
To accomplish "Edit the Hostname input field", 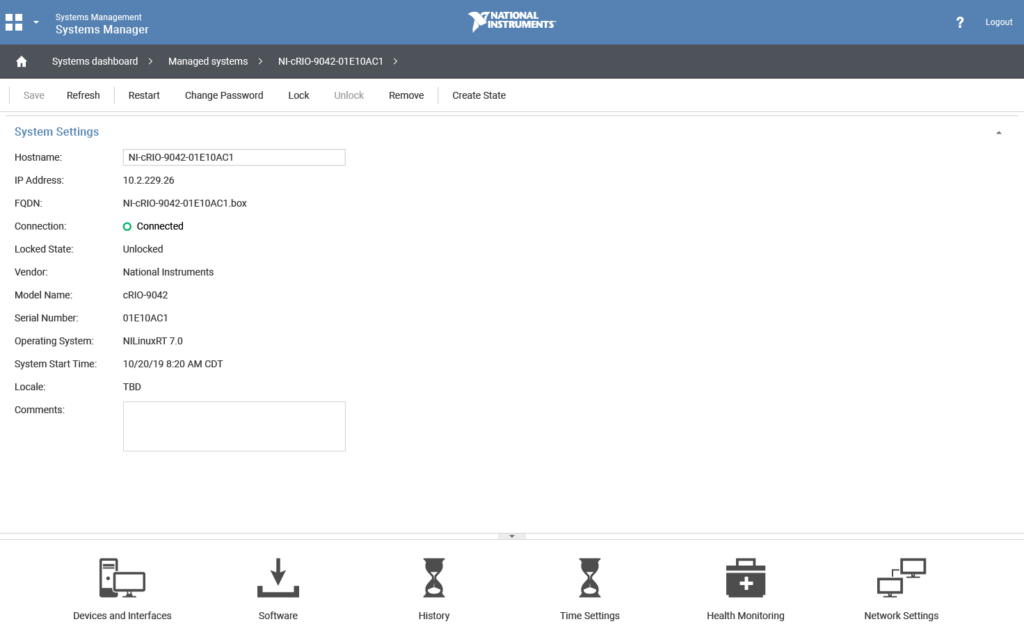I will click(234, 157).
